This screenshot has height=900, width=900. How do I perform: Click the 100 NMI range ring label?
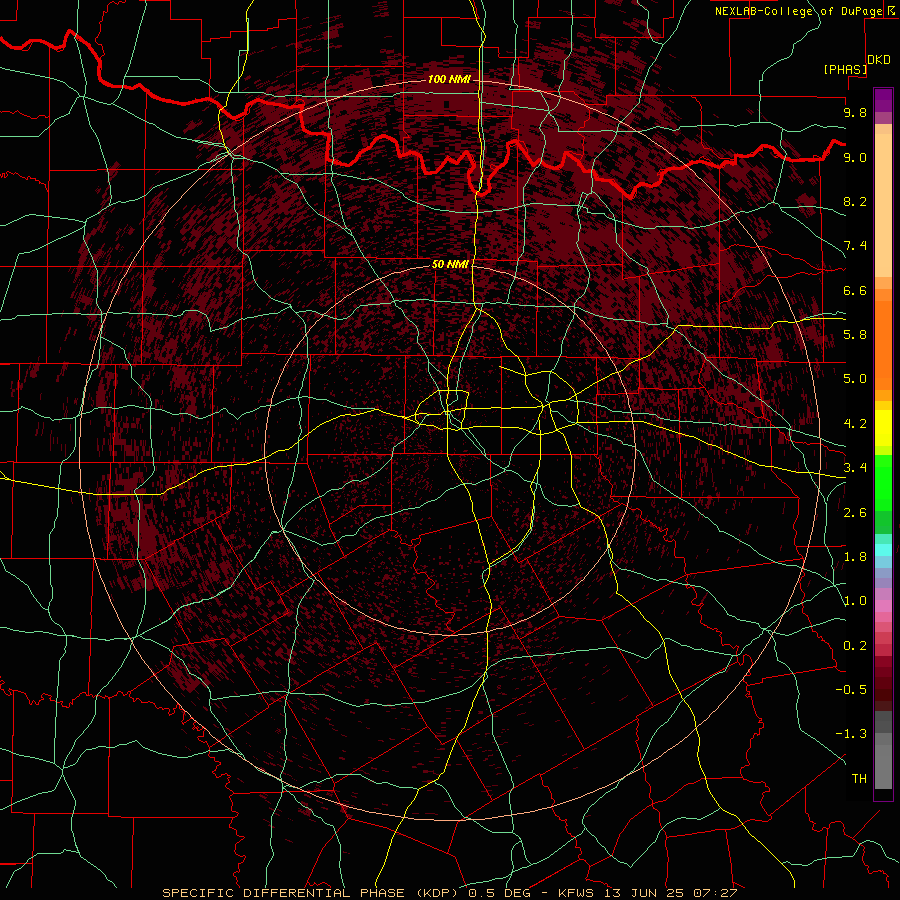click(x=449, y=79)
